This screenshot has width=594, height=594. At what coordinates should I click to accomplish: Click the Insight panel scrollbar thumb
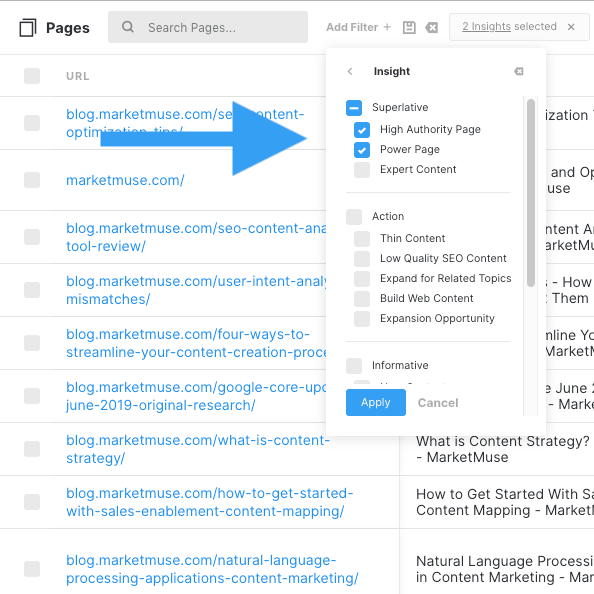pos(531,192)
